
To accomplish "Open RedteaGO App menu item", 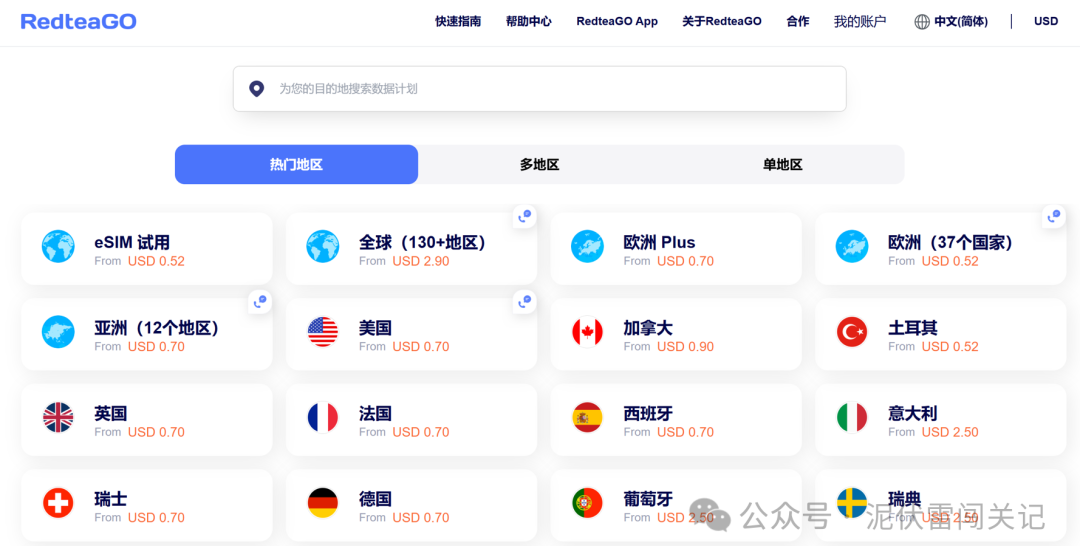I will tap(617, 21).
